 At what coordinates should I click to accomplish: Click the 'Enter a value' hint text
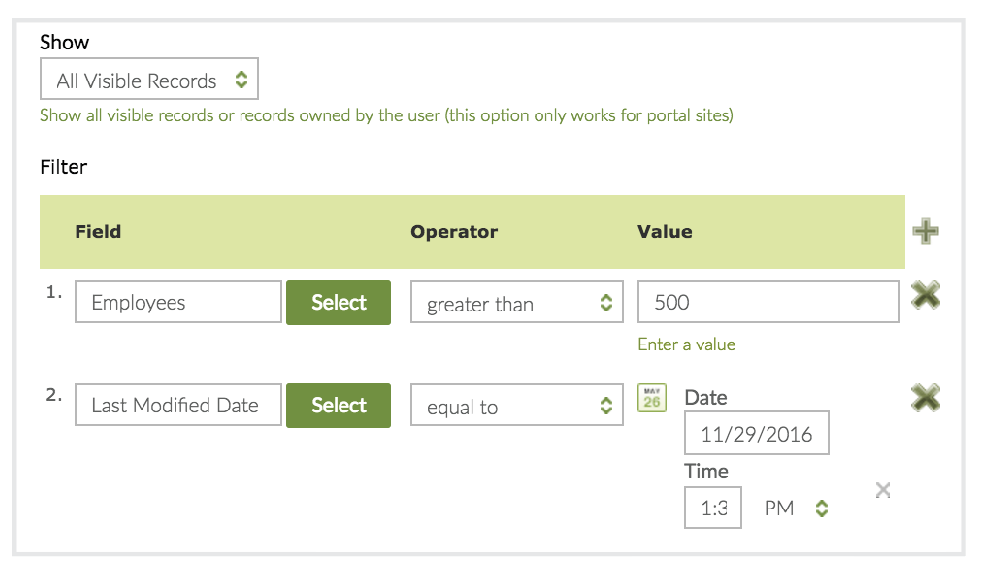[x=686, y=344]
